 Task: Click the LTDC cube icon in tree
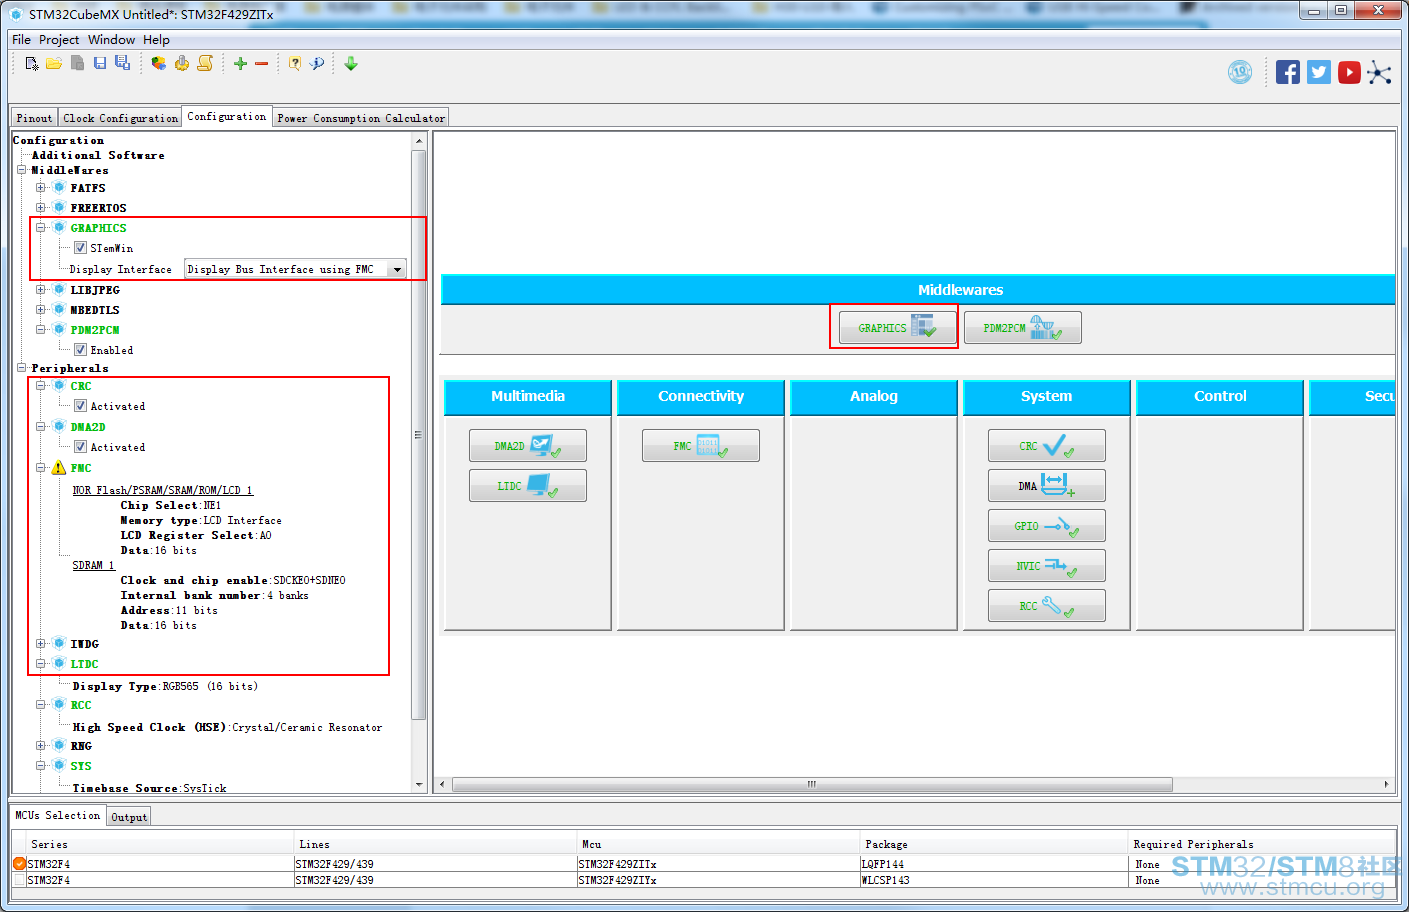coord(59,664)
